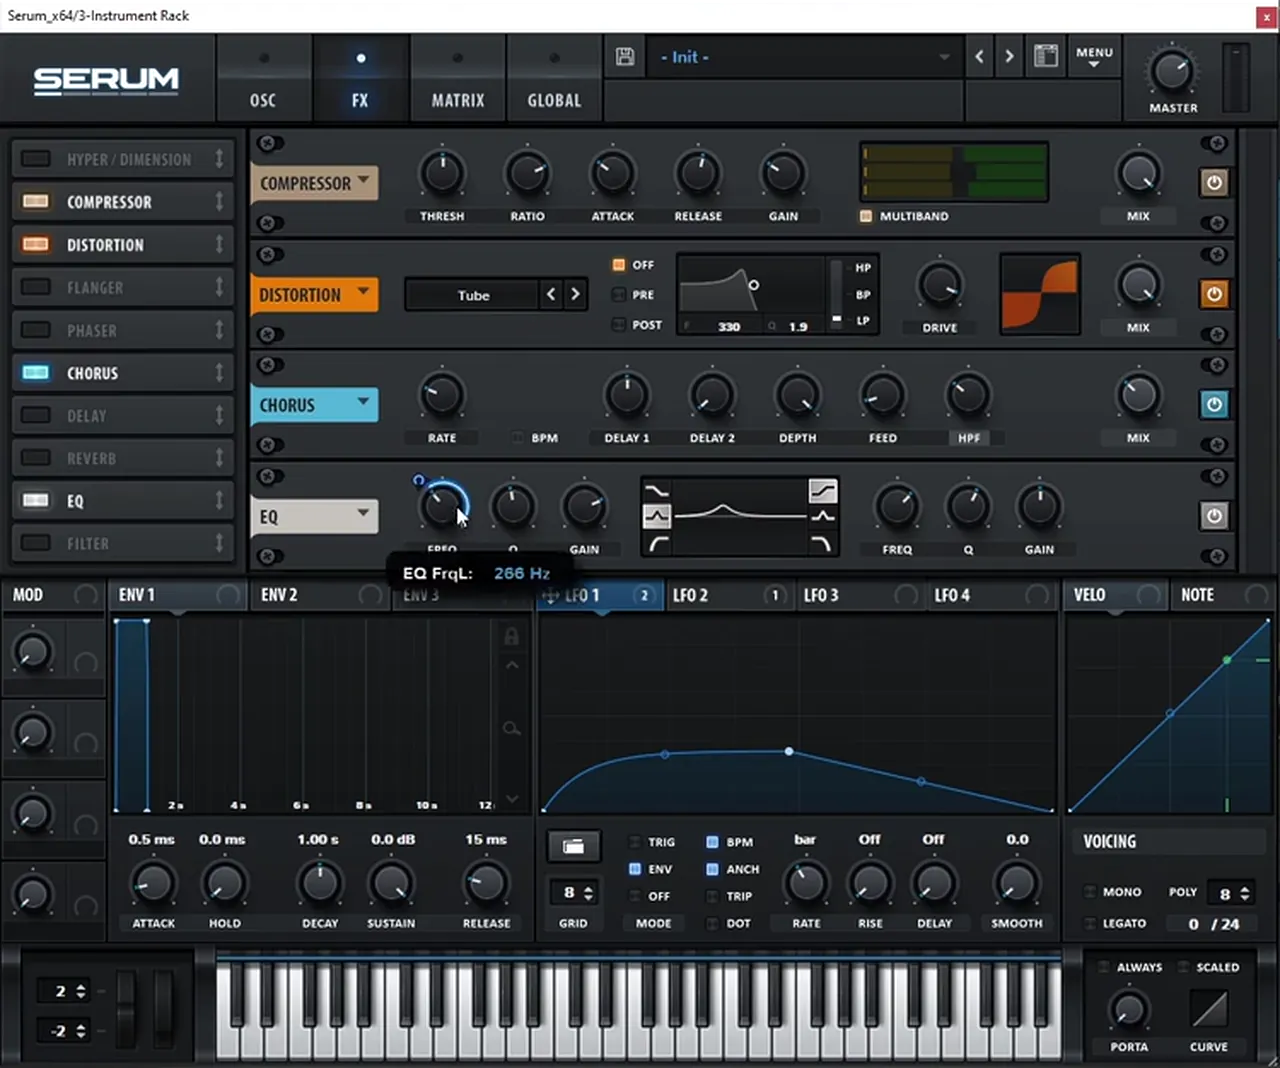1280x1068 pixels.
Task: Click the save preset floppy disk icon
Action: pyautogui.click(x=625, y=57)
